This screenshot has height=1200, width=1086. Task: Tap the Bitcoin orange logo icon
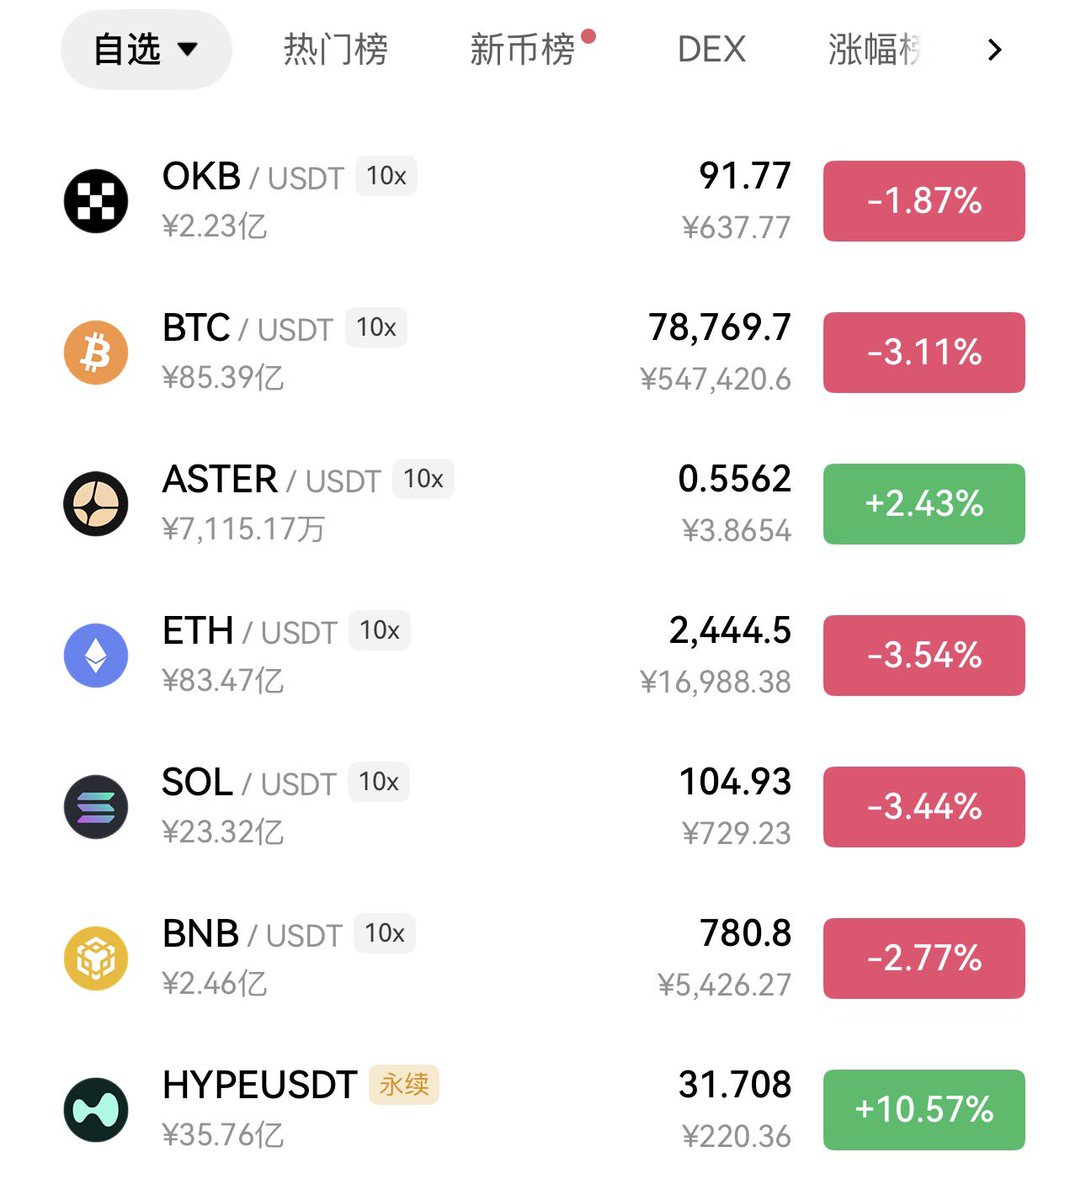pos(96,352)
